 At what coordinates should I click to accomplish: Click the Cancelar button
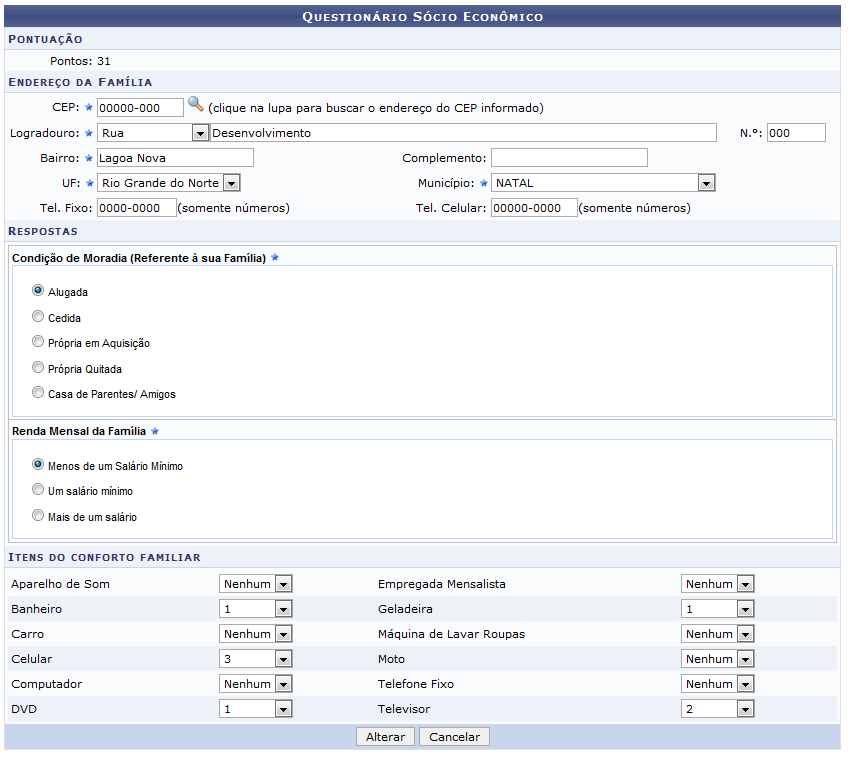[454, 737]
